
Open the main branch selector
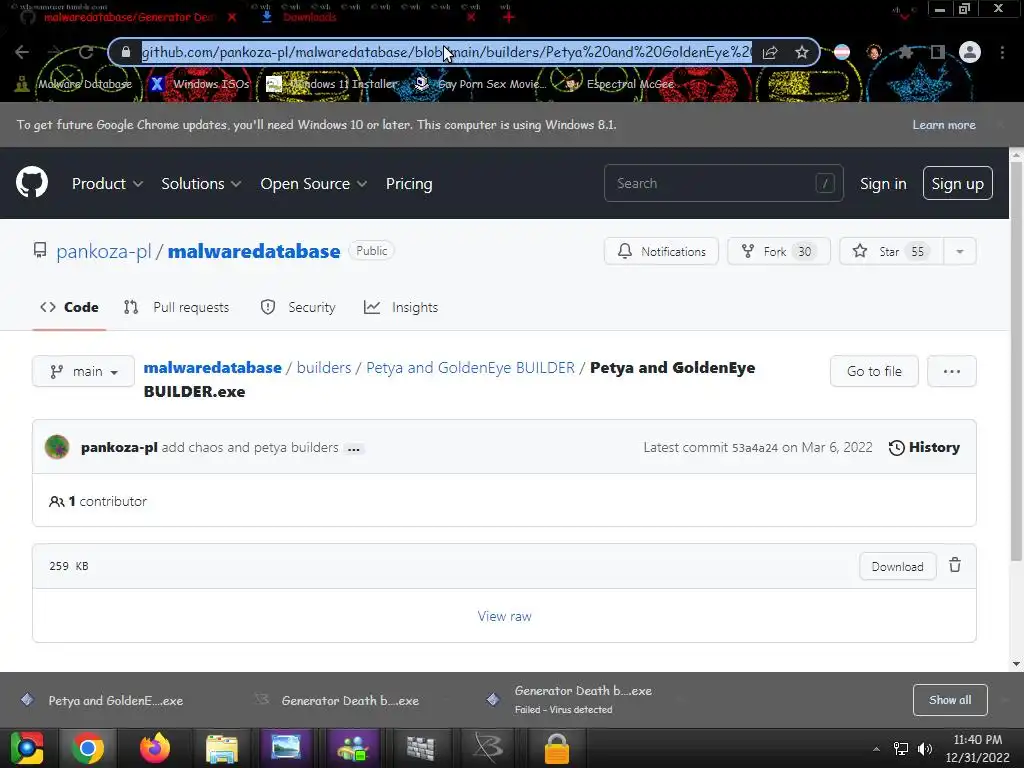point(83,372)
